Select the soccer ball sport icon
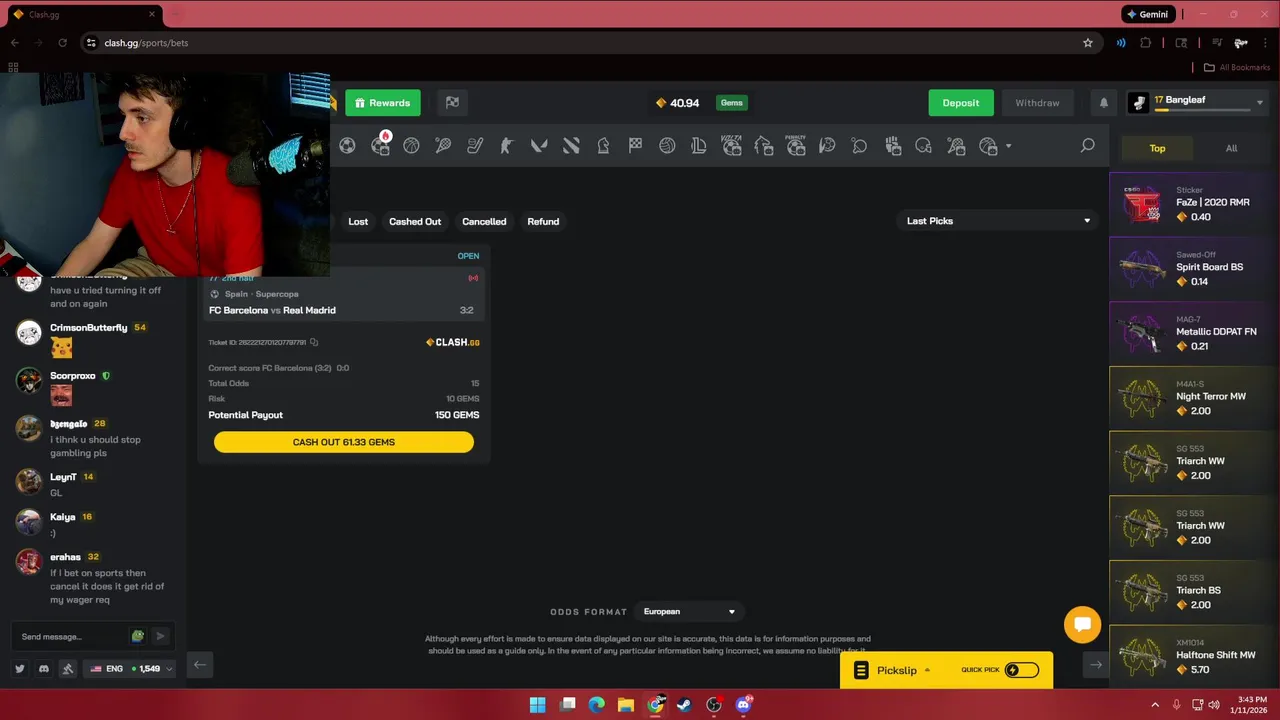Screen dimensions: 1280x720 [x=347, y=146]
